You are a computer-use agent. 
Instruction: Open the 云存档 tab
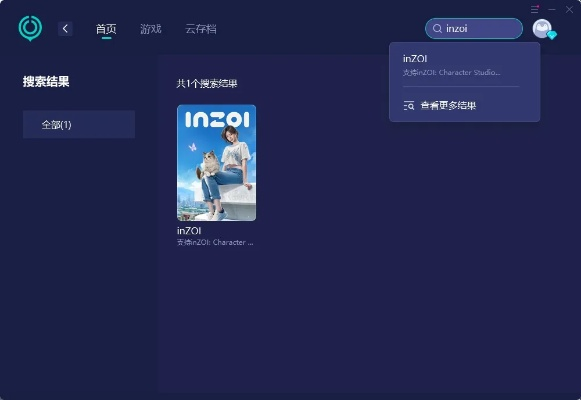pyautogui.click(x=201, y=29)
